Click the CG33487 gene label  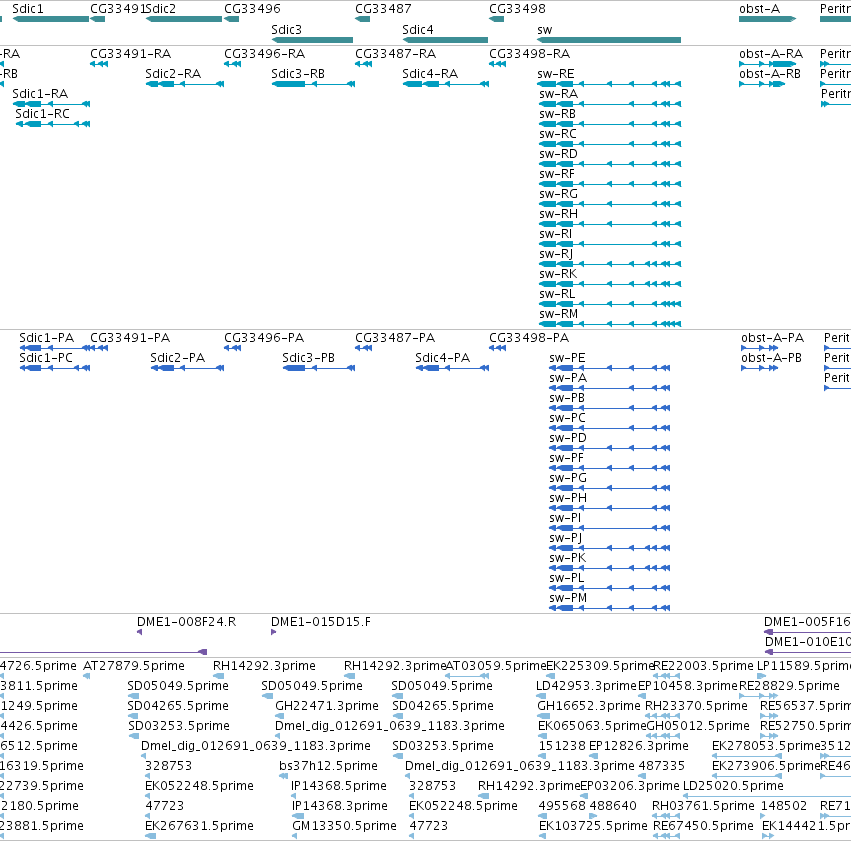(x=383, y=9)
